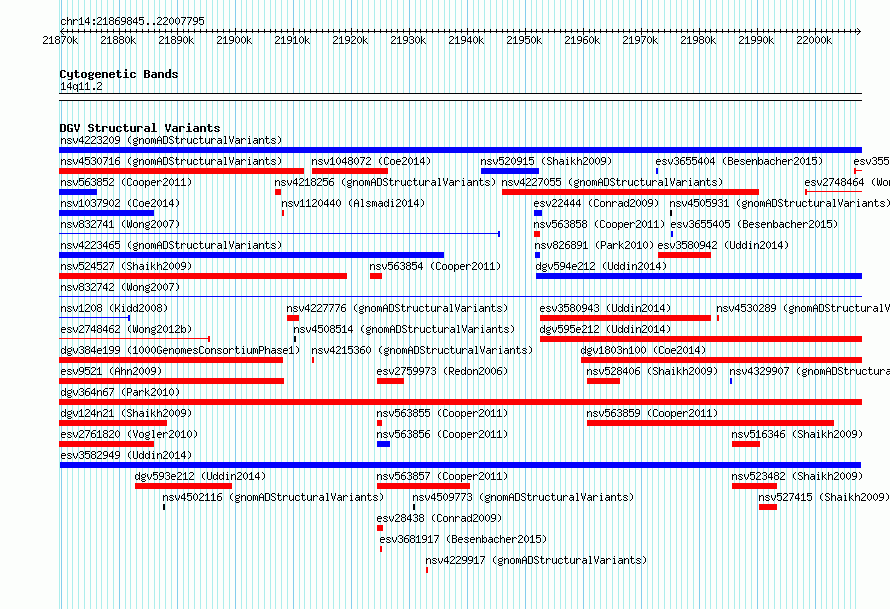Open esv3655405 (Besenbacher2015) label

754,224
